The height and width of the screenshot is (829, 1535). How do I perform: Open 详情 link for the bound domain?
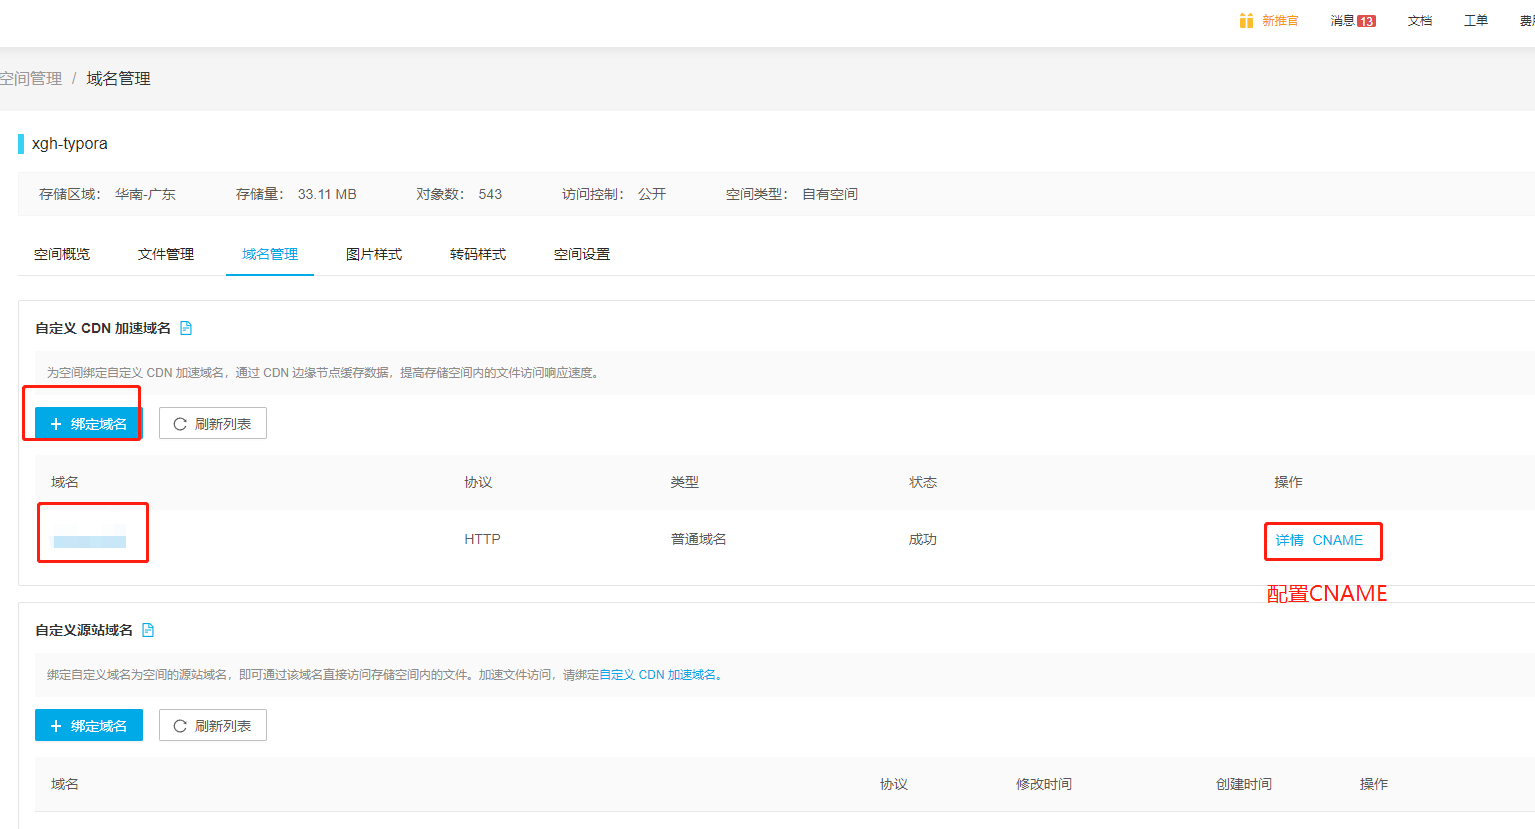tap(1289, 540)
